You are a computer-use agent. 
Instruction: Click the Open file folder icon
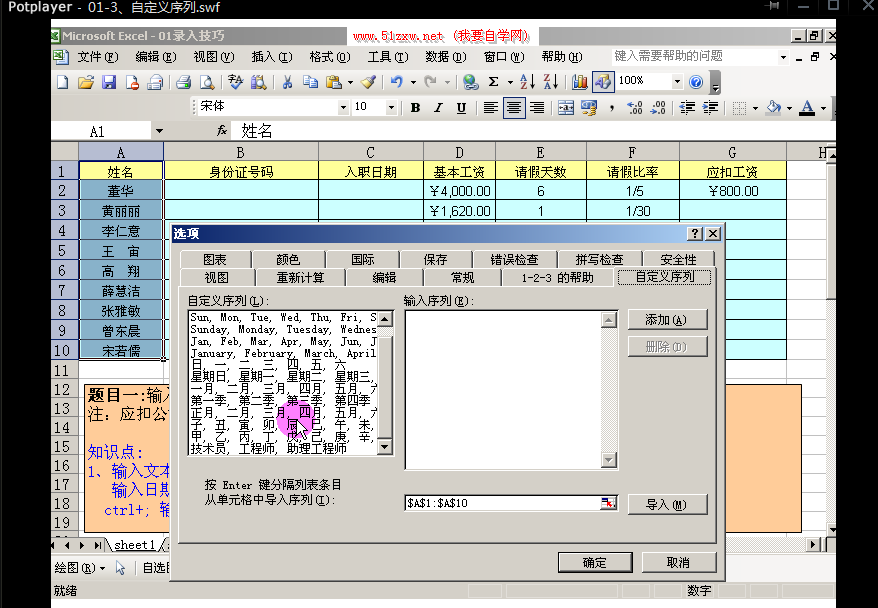click(86, 82)
